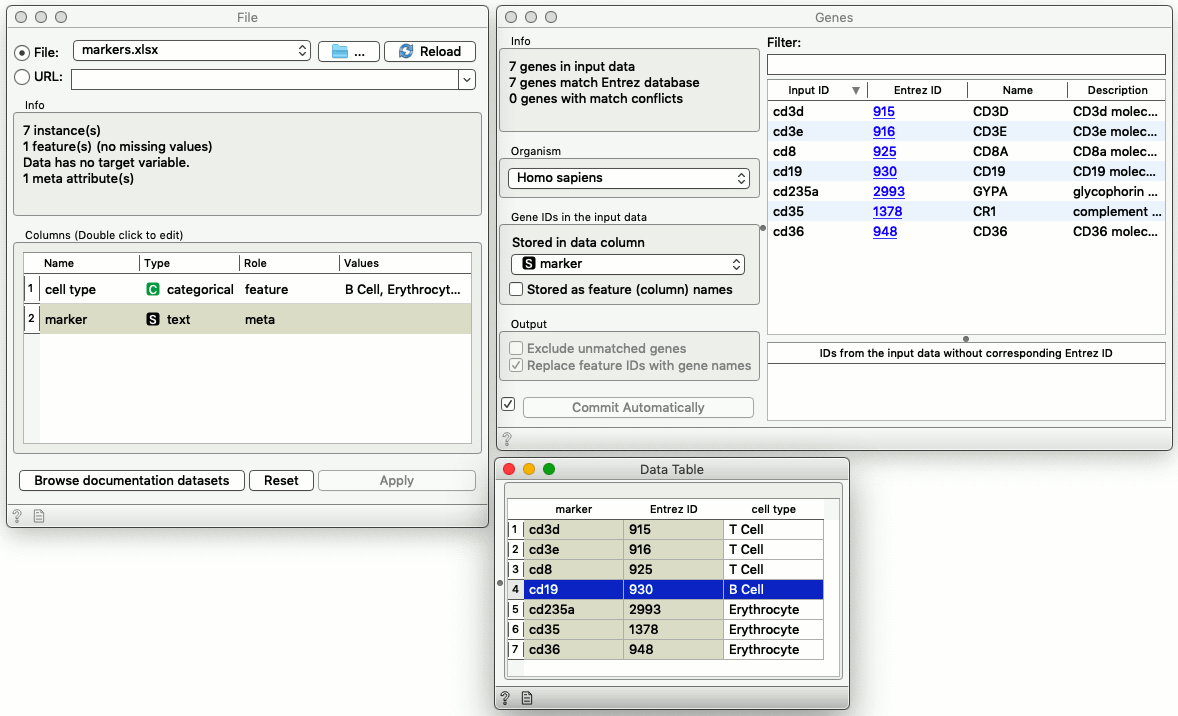Select cd8 row in Data Table
This screenshot has width=1178, height=716.
coord(666,569)
